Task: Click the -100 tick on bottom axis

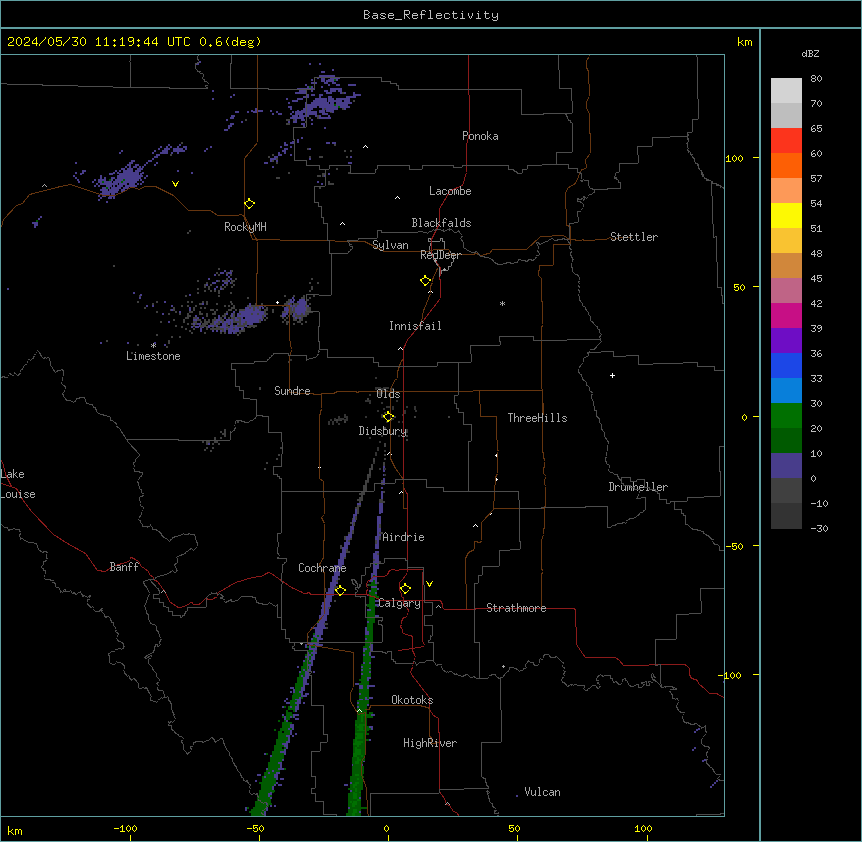Action: tap(125, 828)
